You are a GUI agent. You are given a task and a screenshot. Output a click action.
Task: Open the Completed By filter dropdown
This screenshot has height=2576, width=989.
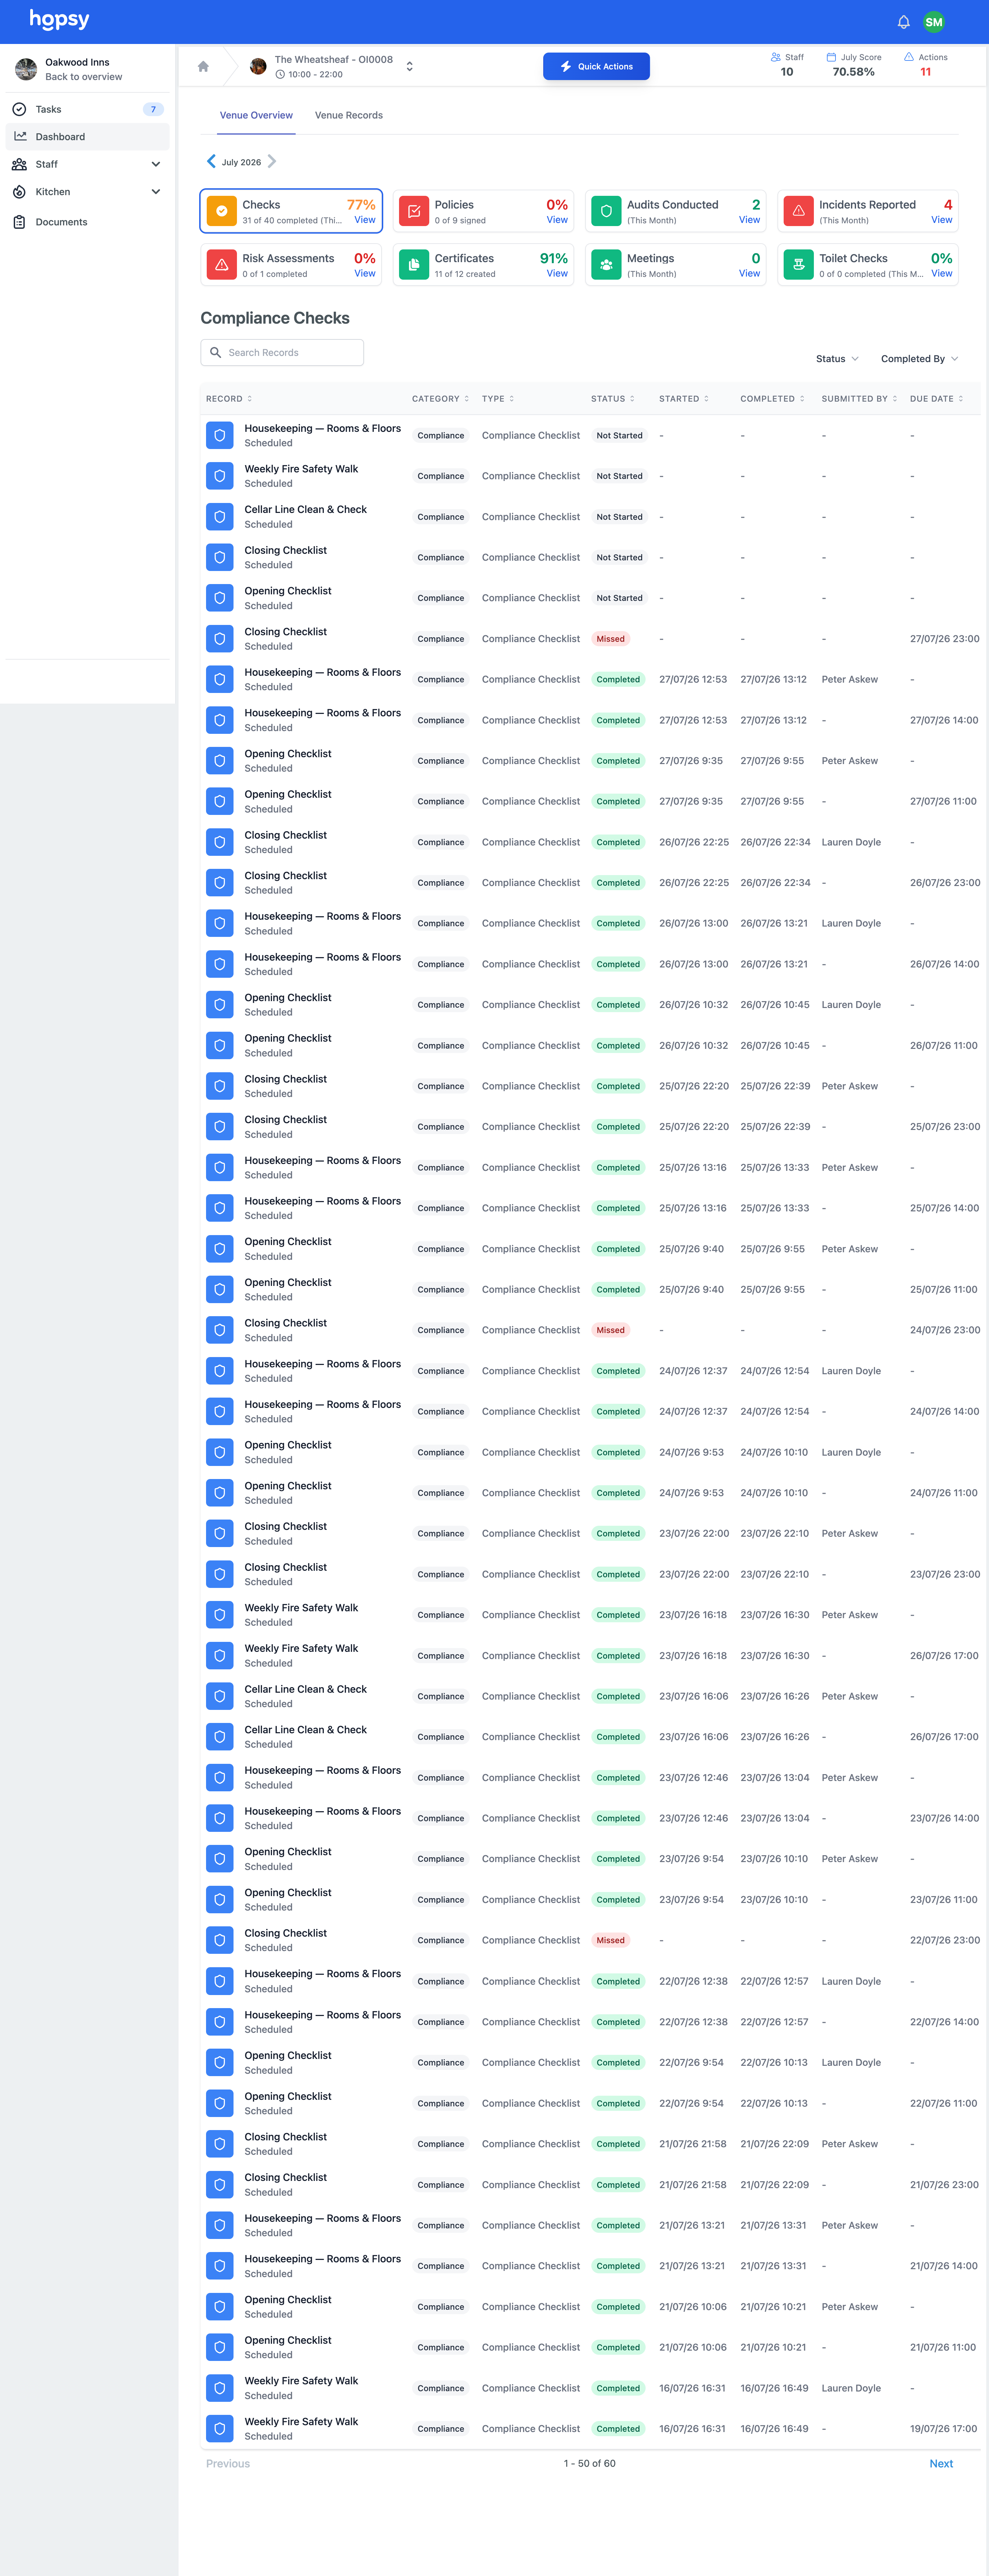coord(920,359)
